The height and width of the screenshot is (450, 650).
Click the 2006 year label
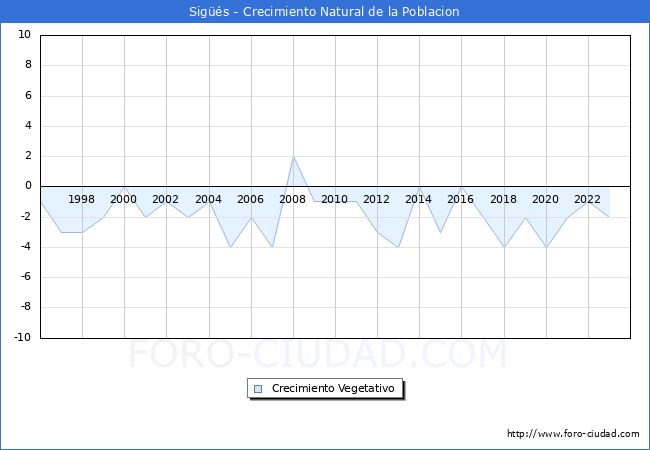tap(250, 199)
